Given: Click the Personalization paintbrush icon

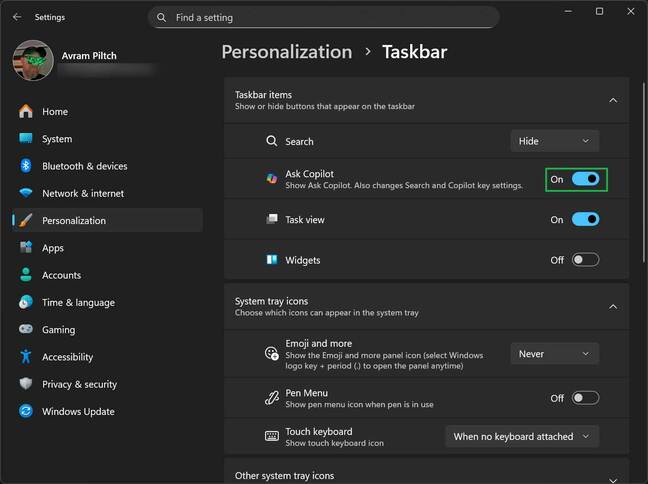Looking at the screenshot, I should click(x=26, y=220).
